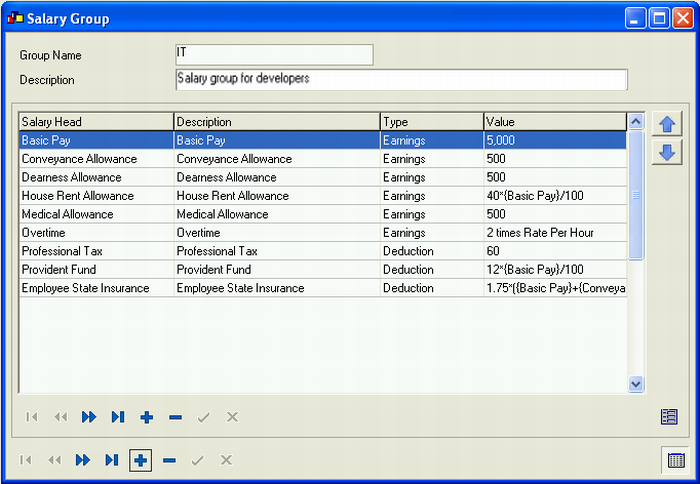
Task: Click the 40*{Basic Pay}/100 value cell
Action: (x=555, y=196)
